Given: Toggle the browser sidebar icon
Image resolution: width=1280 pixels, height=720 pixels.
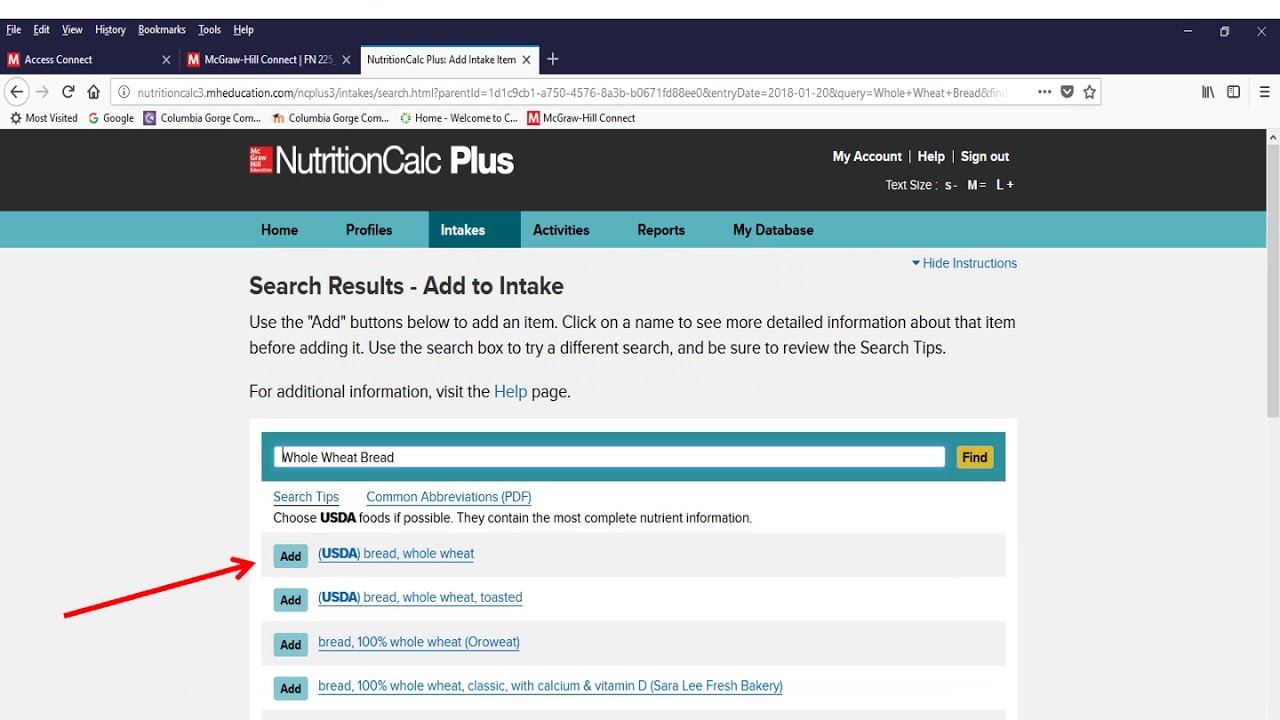Looking at the screenshot, I should click(1234, 92).
